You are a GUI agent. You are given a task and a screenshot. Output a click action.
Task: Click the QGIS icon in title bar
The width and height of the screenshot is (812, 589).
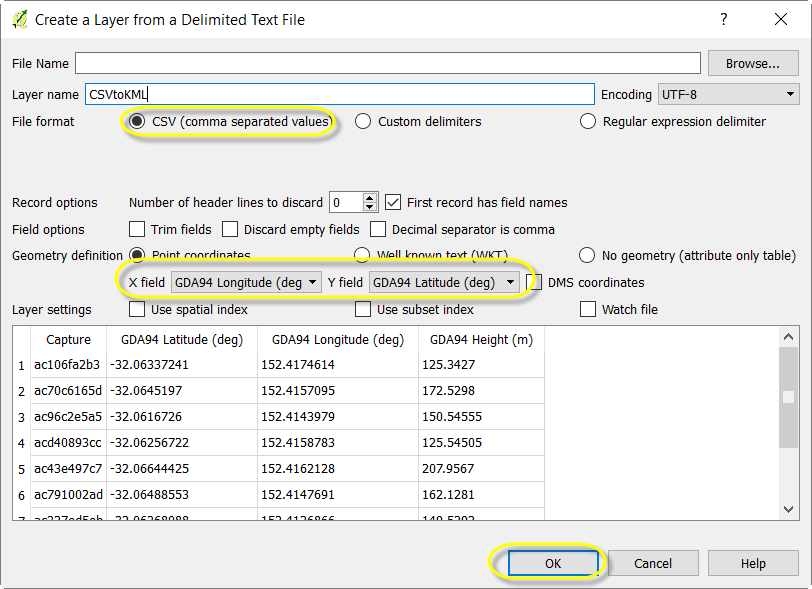click(18, 19)
